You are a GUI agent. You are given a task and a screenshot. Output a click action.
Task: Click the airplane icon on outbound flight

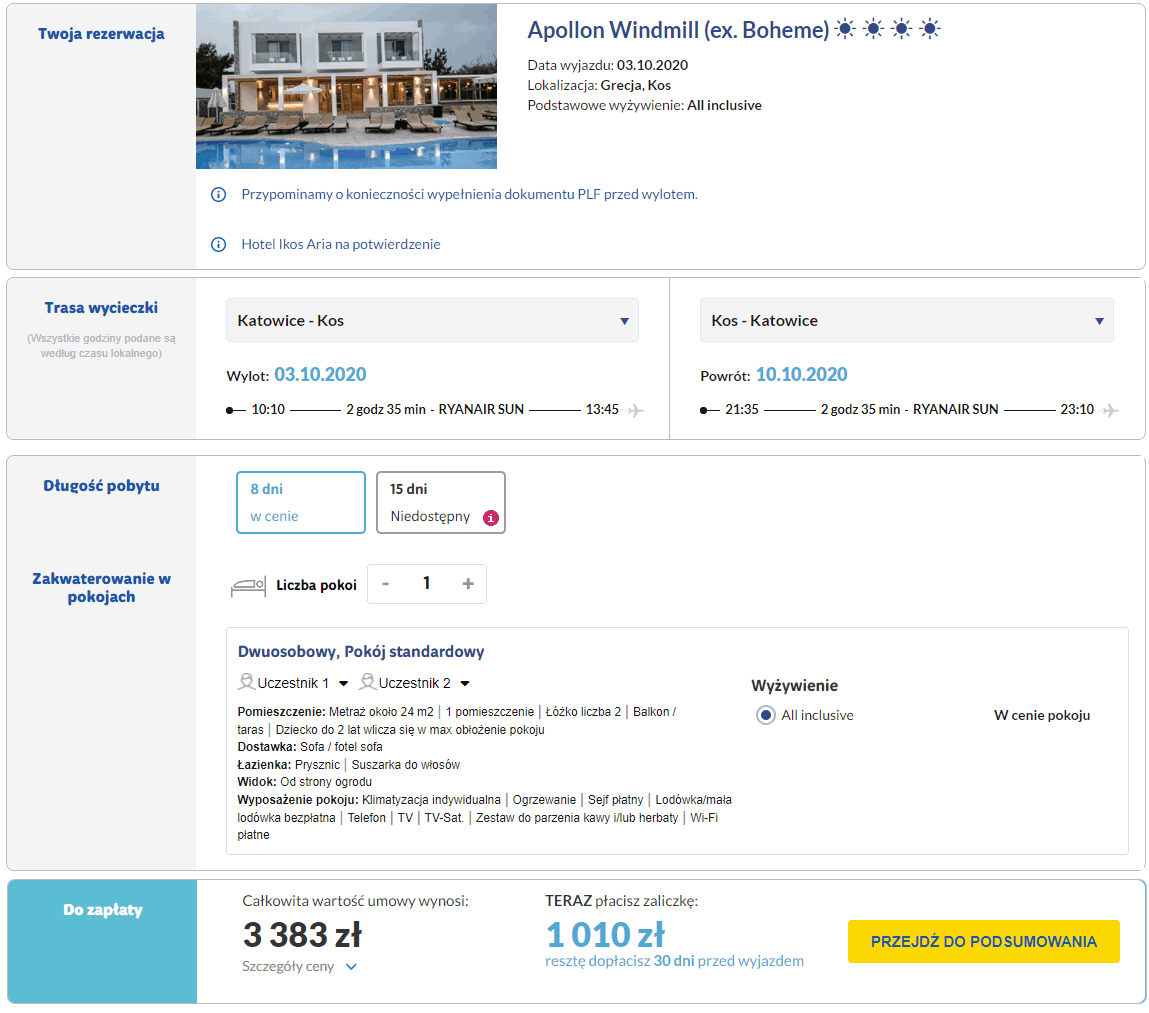[x=635, y=410]
